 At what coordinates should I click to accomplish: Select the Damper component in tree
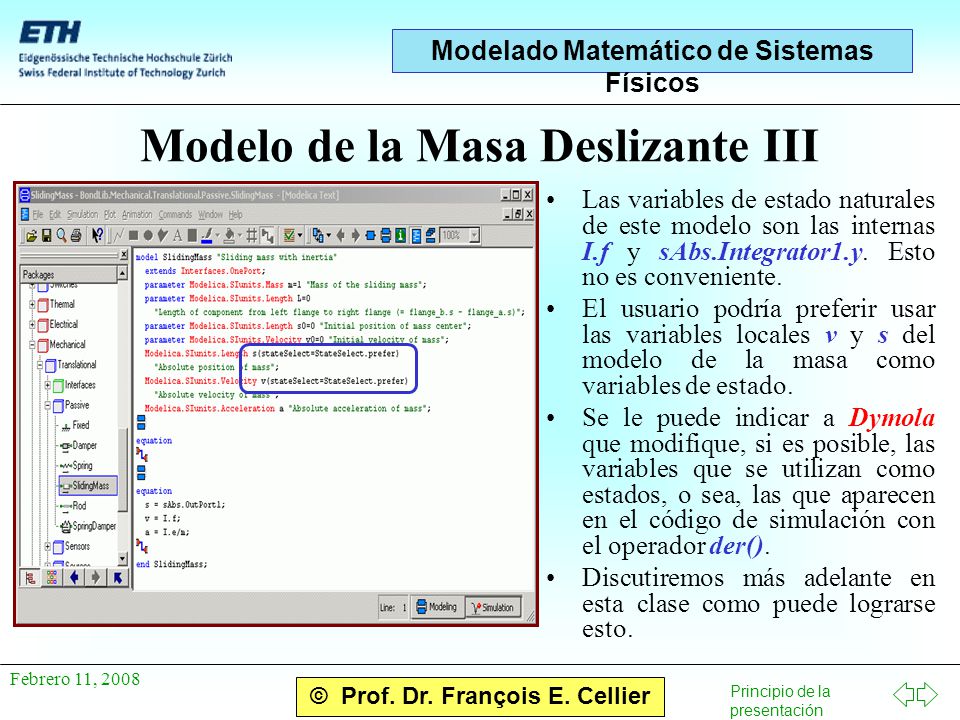(x=78, y=445)
